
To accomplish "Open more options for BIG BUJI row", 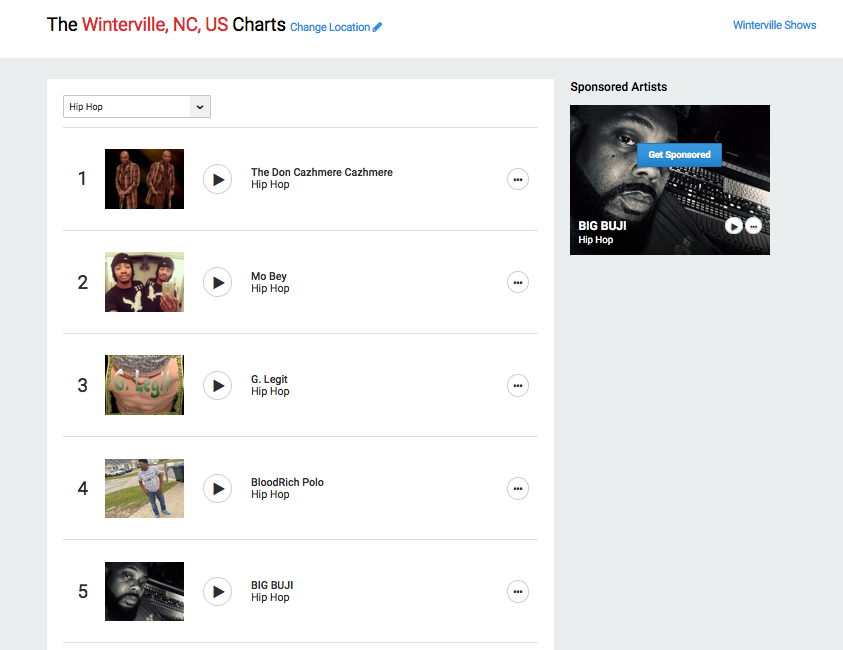I will (x=518, y=591).
